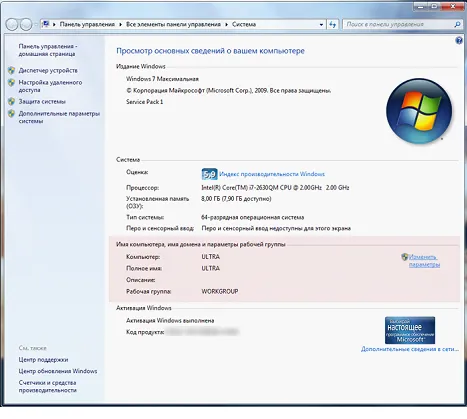
Task: Open 'Дополнительные параметры системы' link
Action: point(59,117)
